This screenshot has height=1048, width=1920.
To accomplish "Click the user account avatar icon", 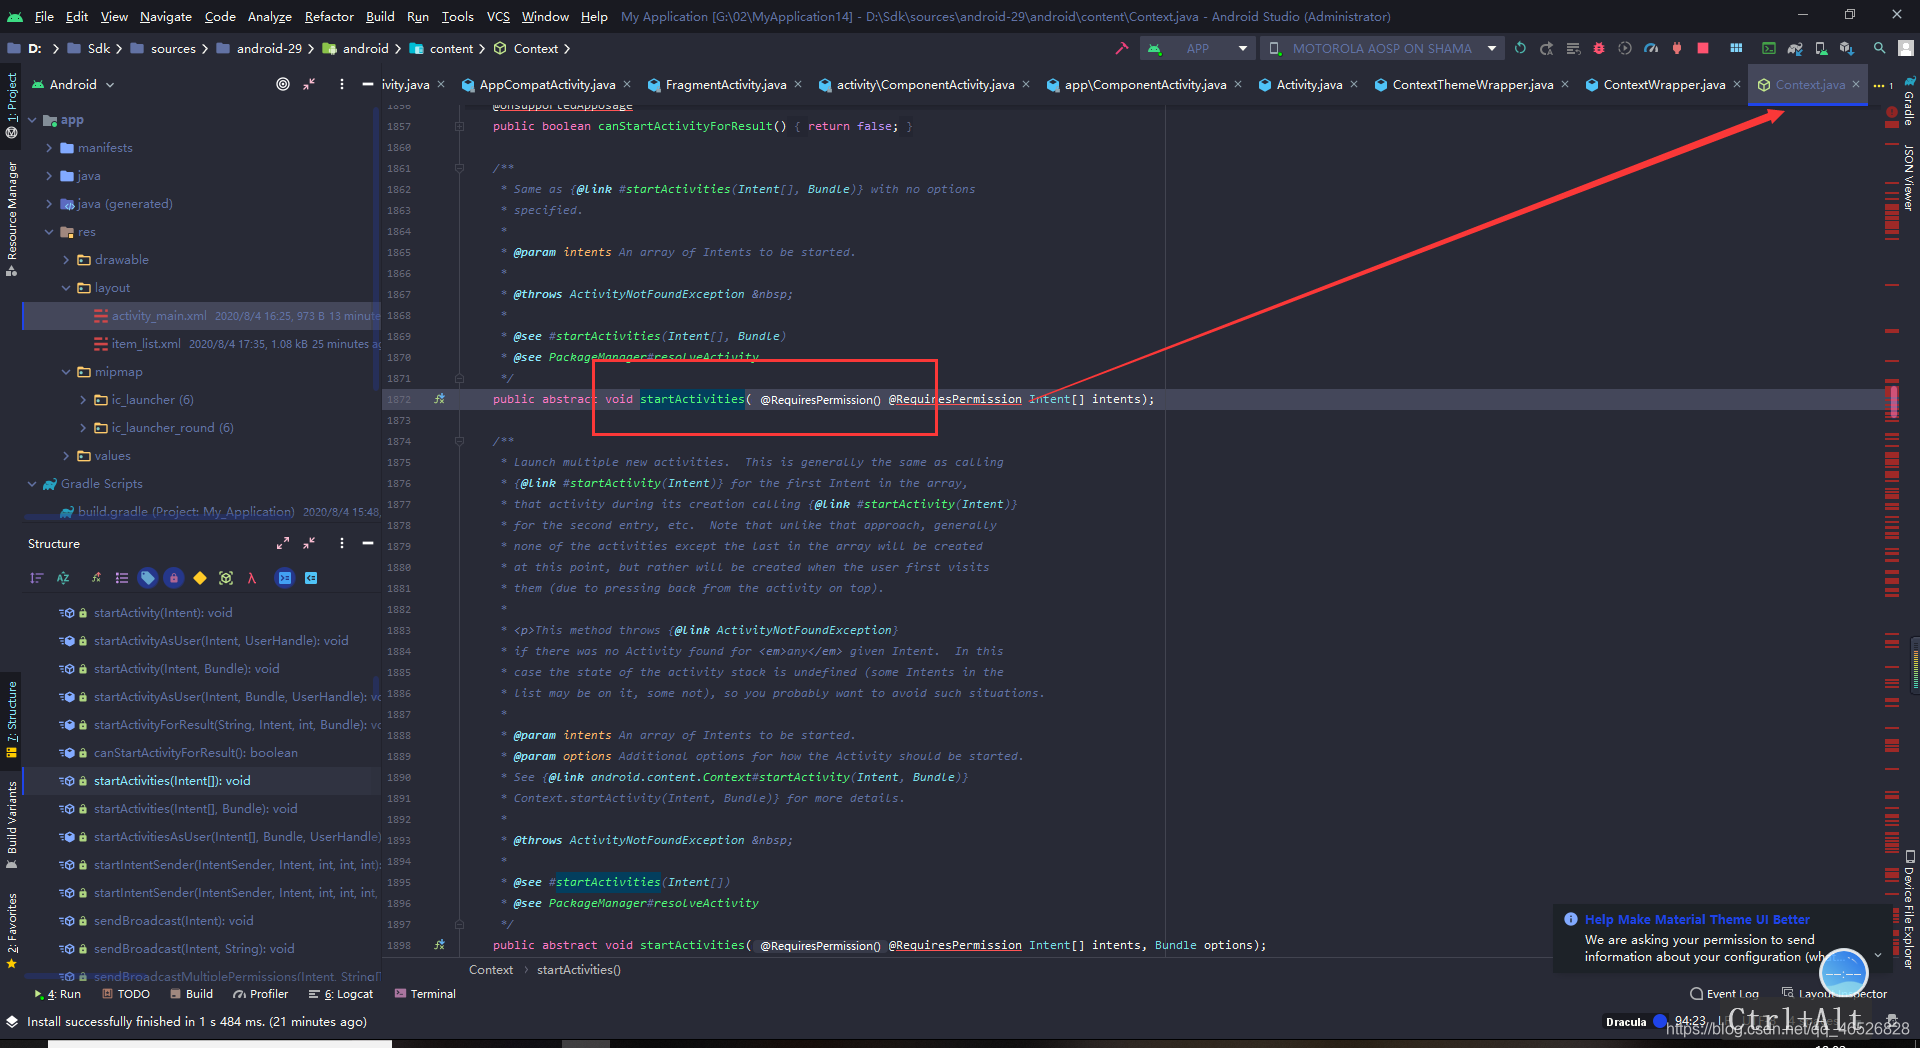I will coord(1906,48).
